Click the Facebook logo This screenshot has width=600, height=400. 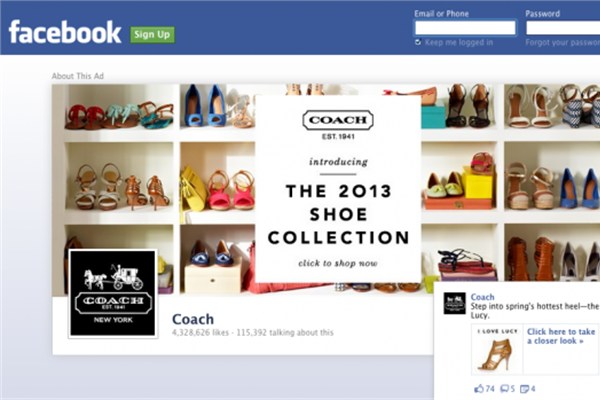coord(65,32)
